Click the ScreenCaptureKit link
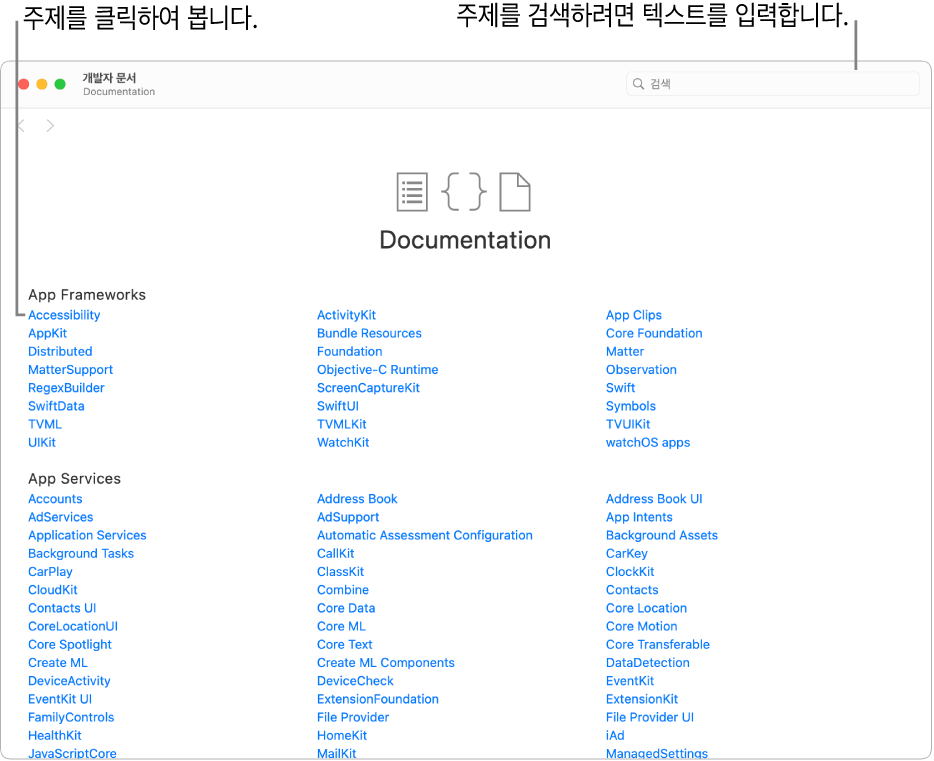The height and width of the screenshot is (761, 934). click(x=368, y=388)
